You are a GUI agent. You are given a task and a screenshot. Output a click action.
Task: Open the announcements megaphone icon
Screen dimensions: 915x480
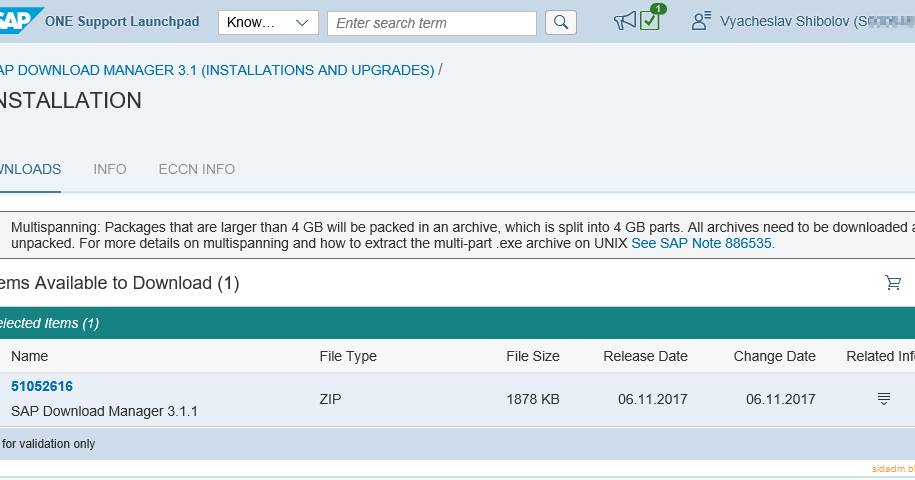tap(624, 22)
